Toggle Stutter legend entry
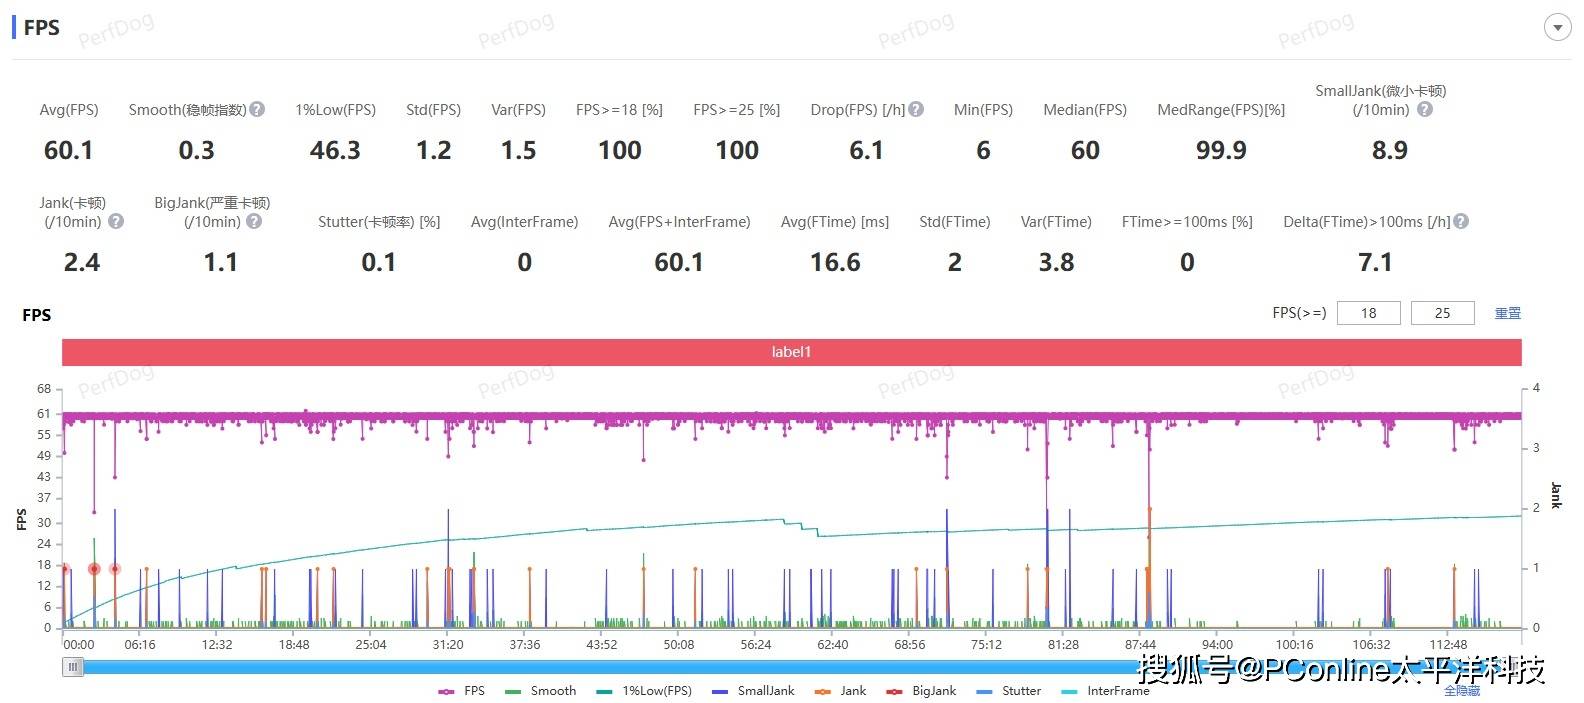 [x=1009, y=691]
